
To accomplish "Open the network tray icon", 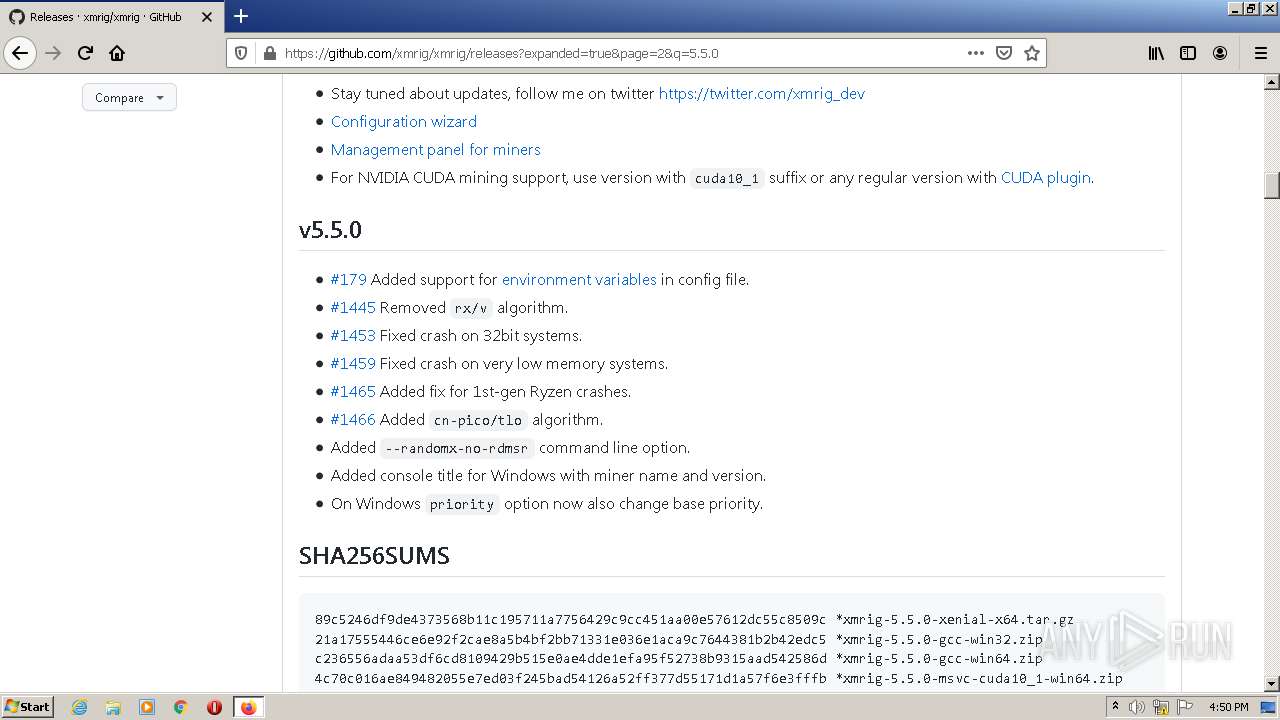I will (1161, 707).
